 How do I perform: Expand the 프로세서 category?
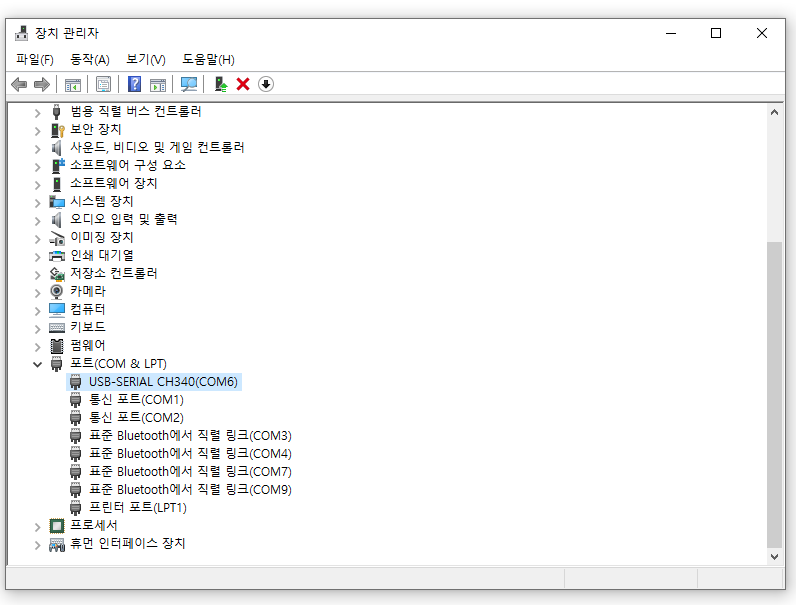[37, 526]
